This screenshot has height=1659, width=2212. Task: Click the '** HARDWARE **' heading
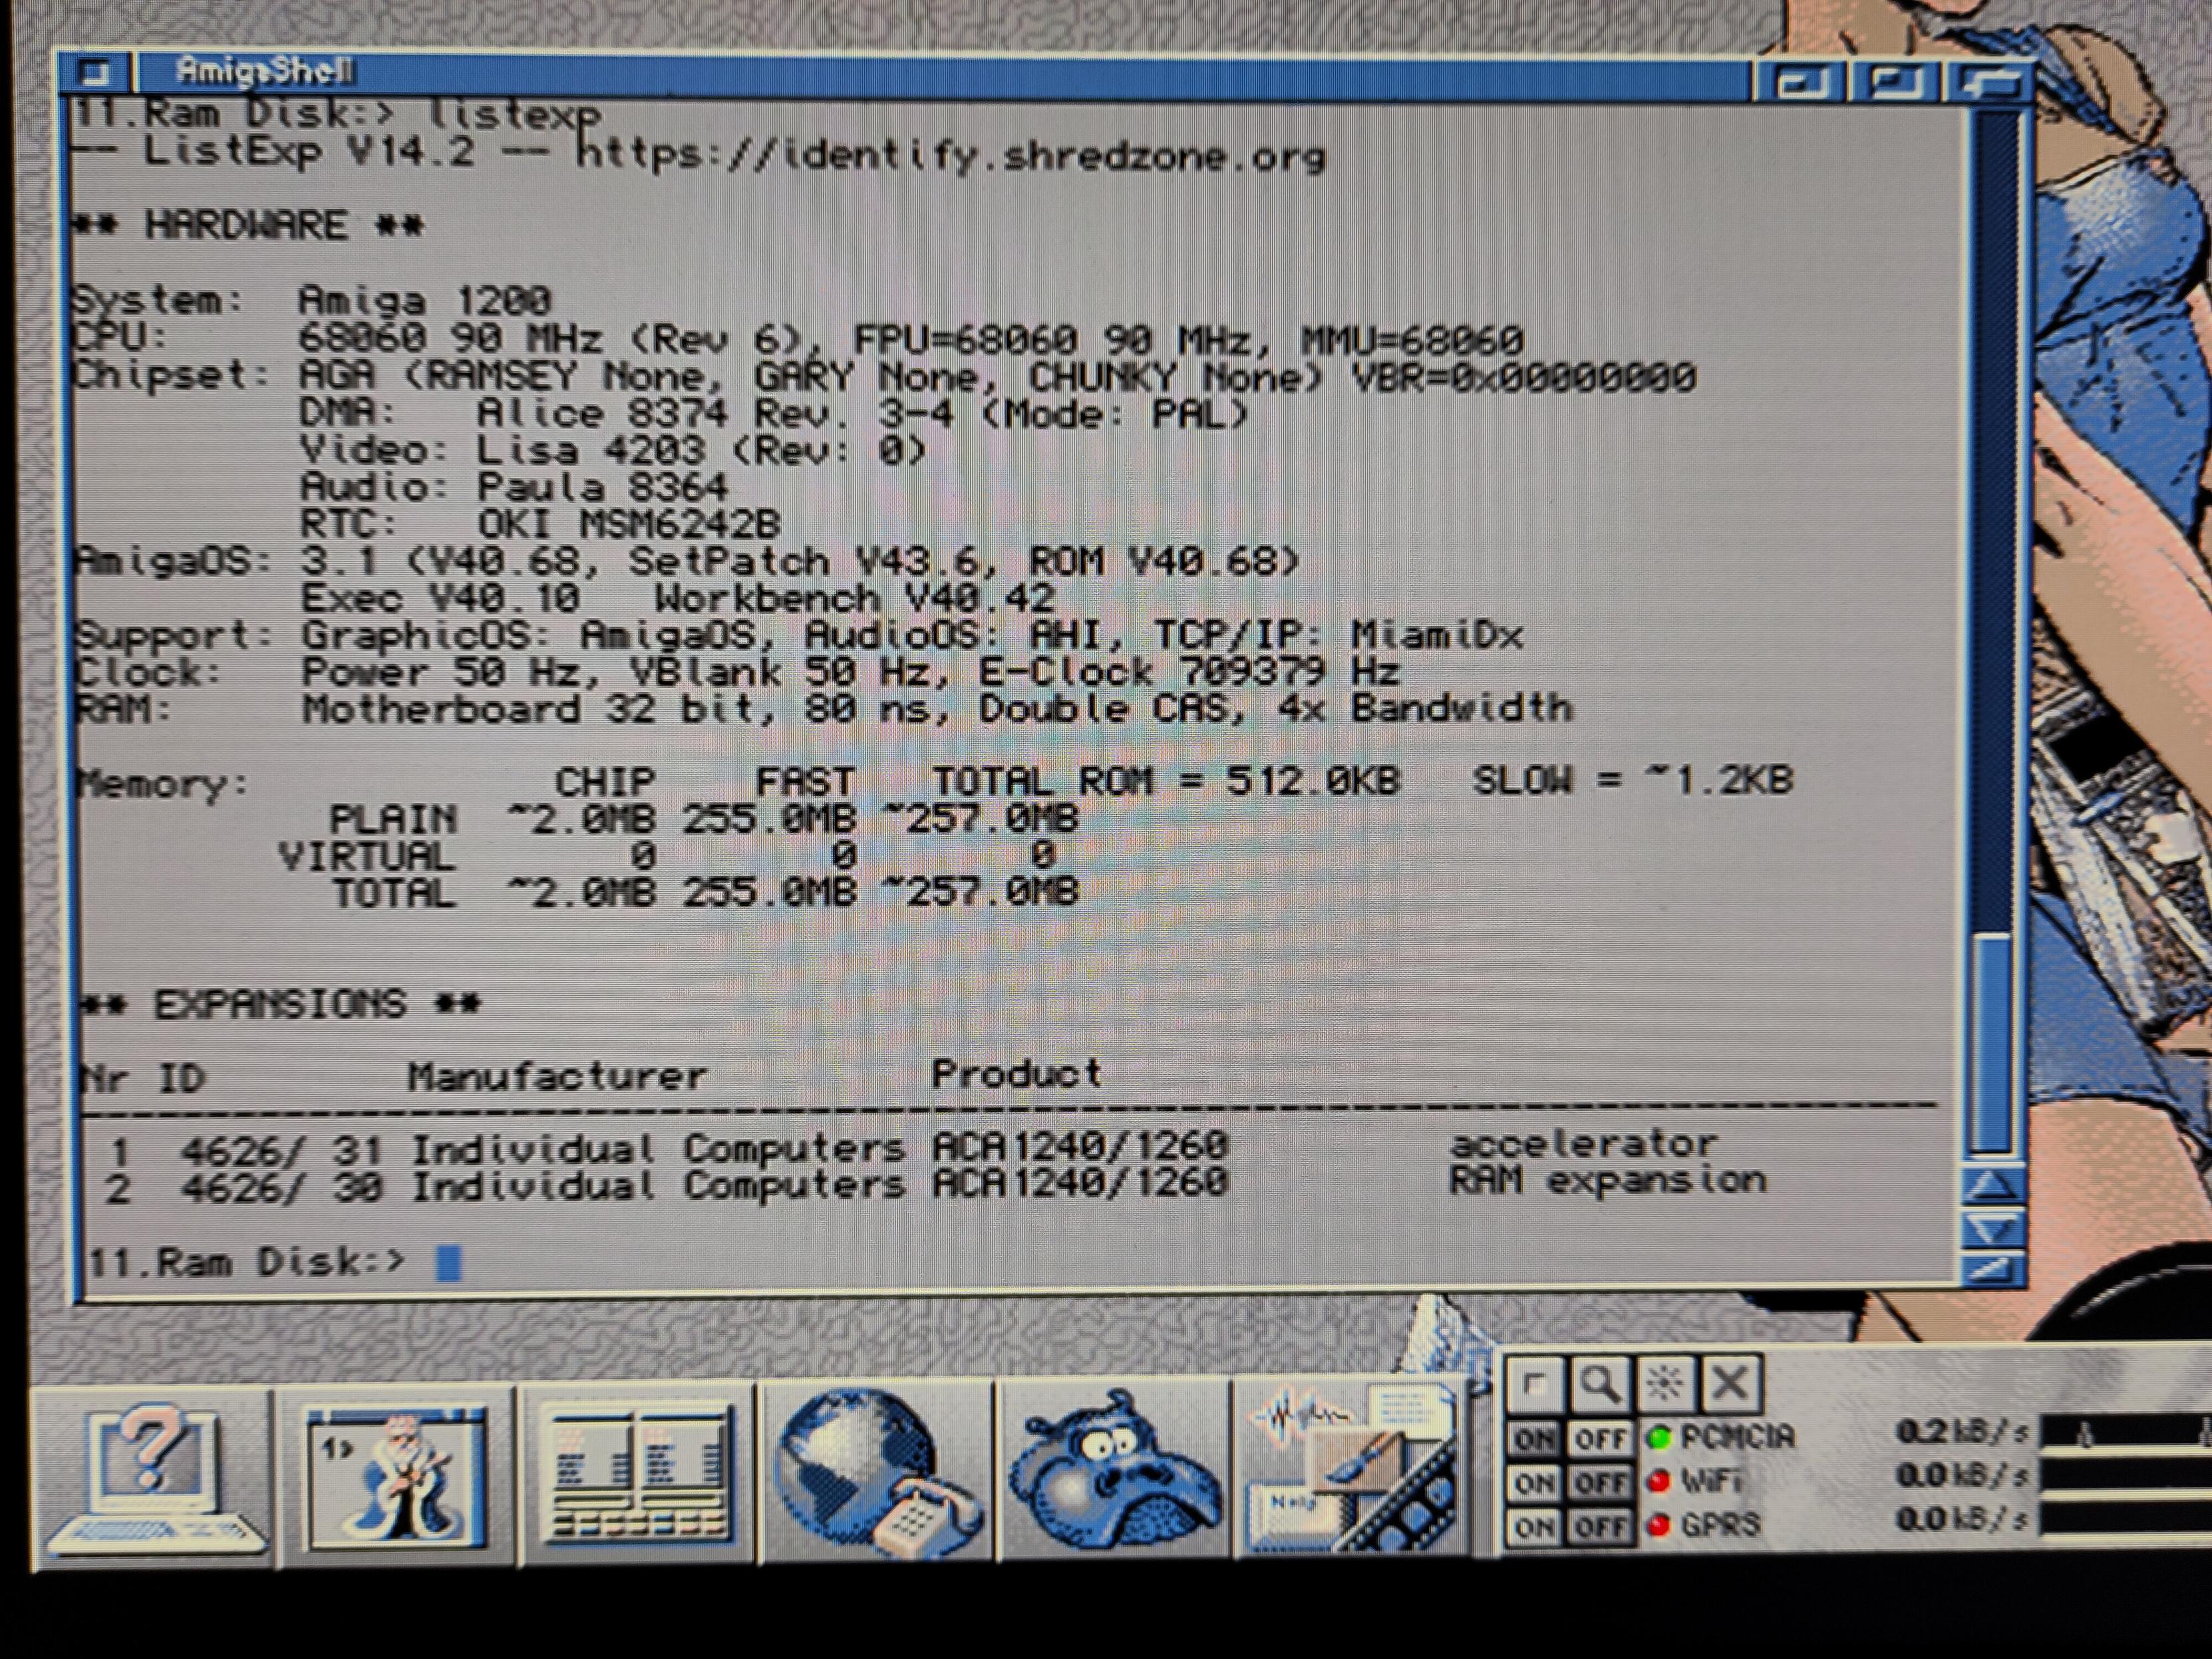click(248, 225)
